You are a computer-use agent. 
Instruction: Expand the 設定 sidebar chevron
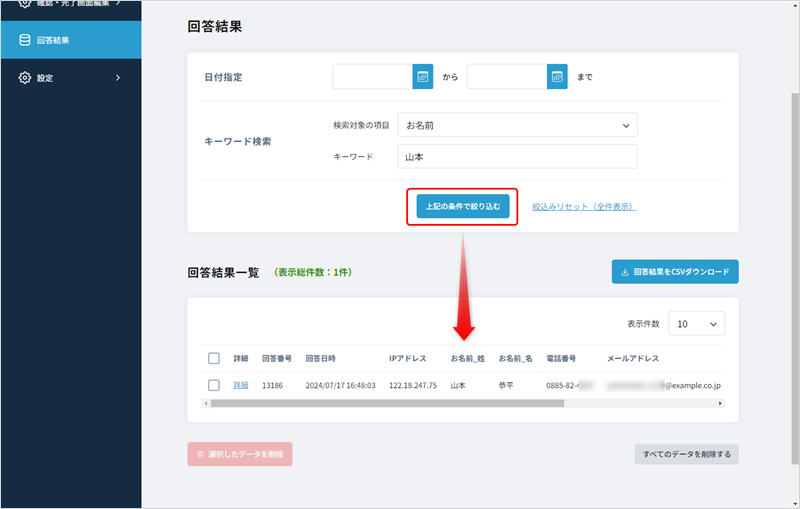tap(118, 78)
